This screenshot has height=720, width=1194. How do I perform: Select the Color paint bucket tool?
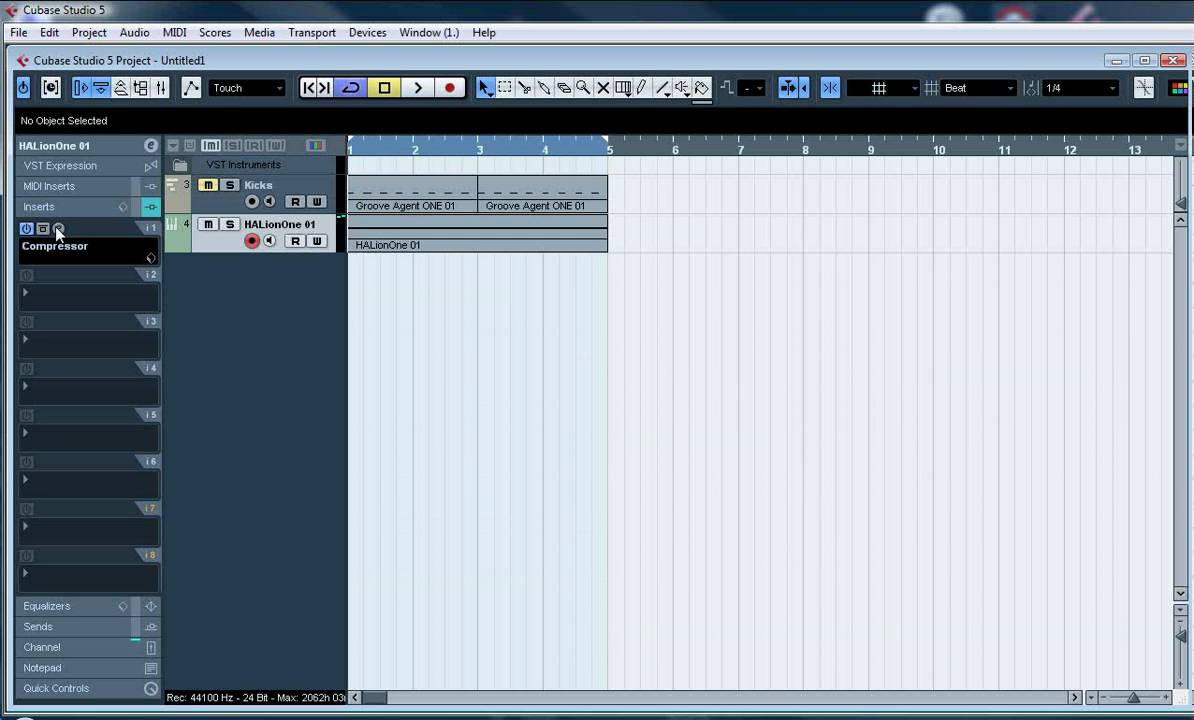coord(702,88)
